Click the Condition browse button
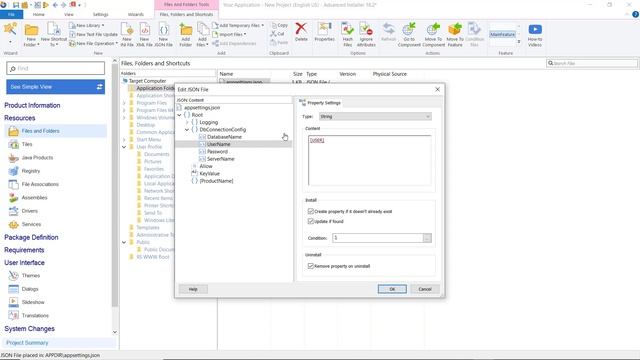640x360 pixels. [x=427, y=238]
